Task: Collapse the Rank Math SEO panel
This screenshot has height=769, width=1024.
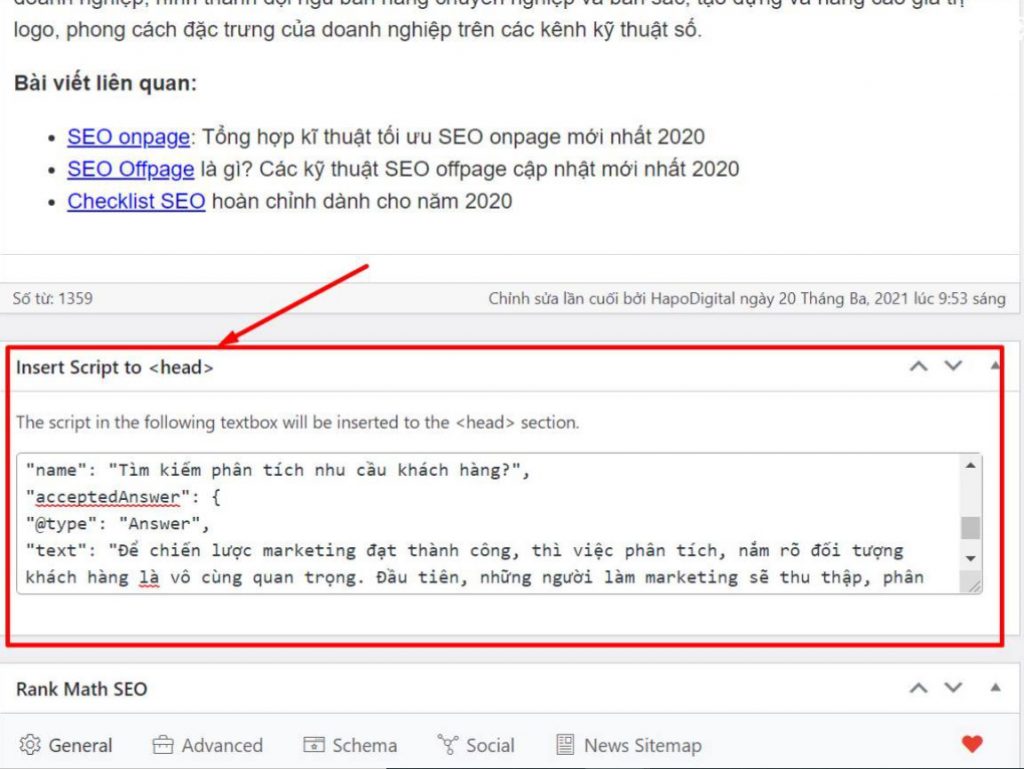Action: (995, 687)
